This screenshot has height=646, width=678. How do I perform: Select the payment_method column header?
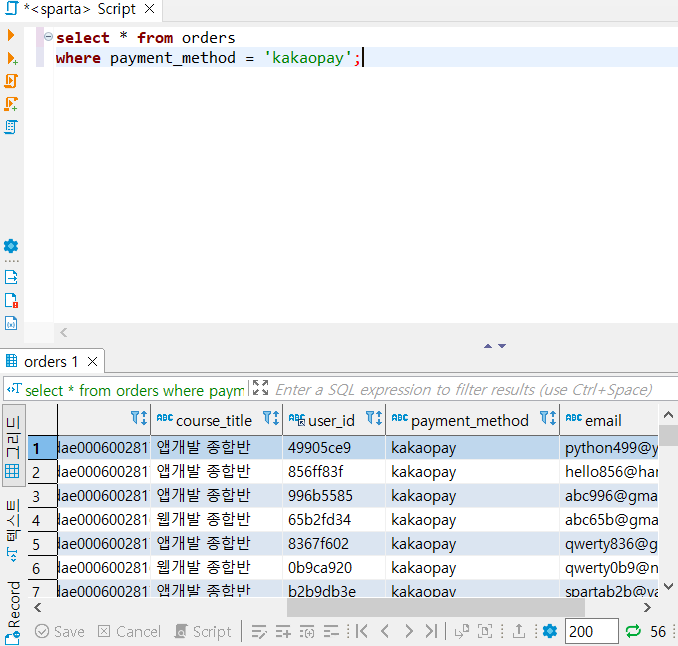[470, 420]
